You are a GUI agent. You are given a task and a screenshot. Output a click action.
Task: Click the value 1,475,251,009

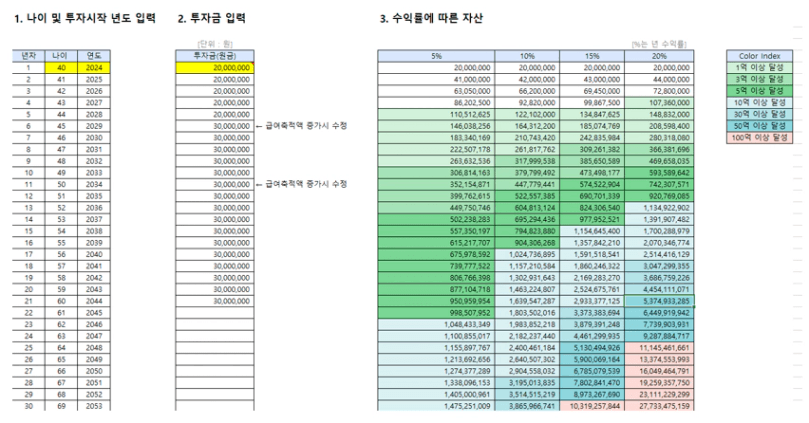click(436, 406)
